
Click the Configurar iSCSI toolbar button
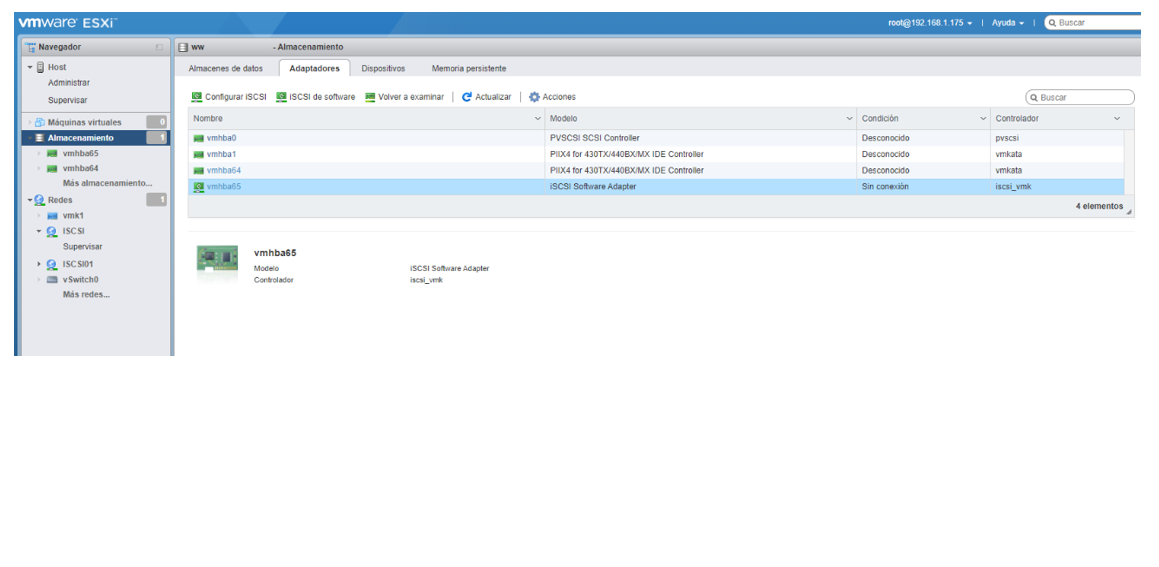pos(228,97)
